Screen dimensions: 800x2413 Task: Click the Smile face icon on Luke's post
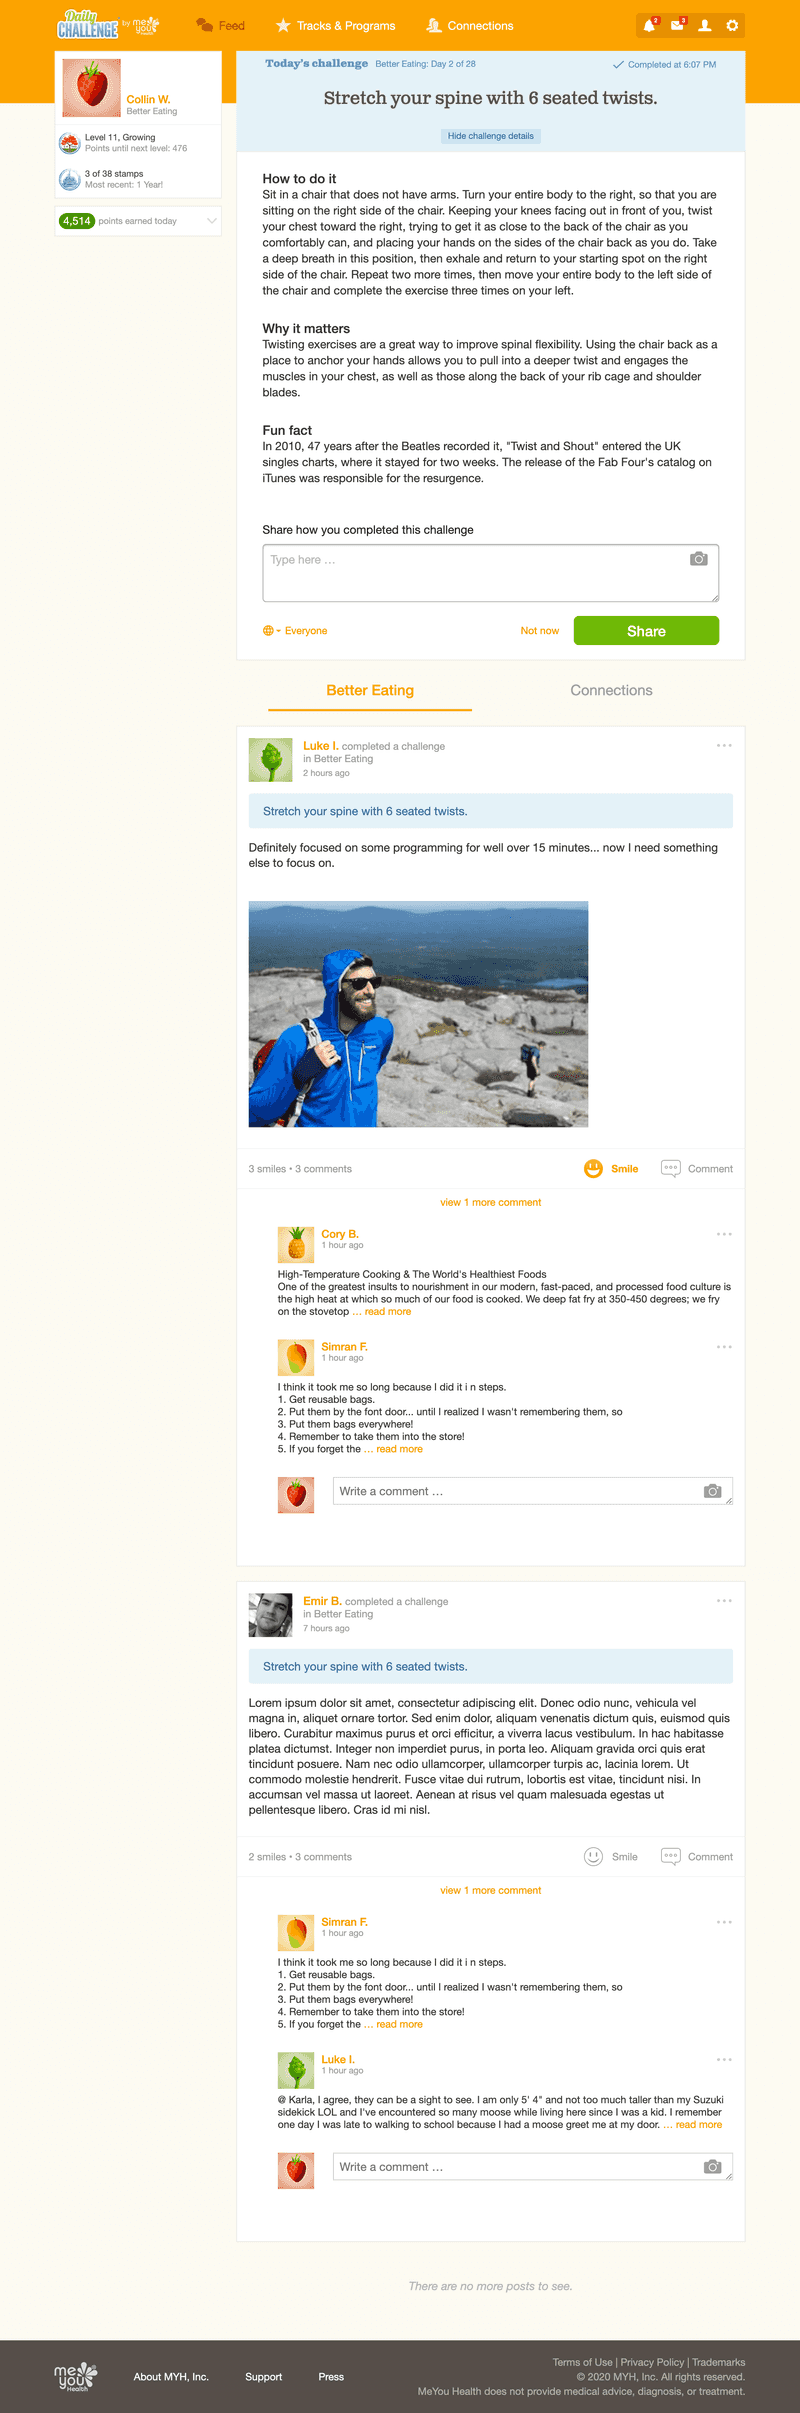593,1168
